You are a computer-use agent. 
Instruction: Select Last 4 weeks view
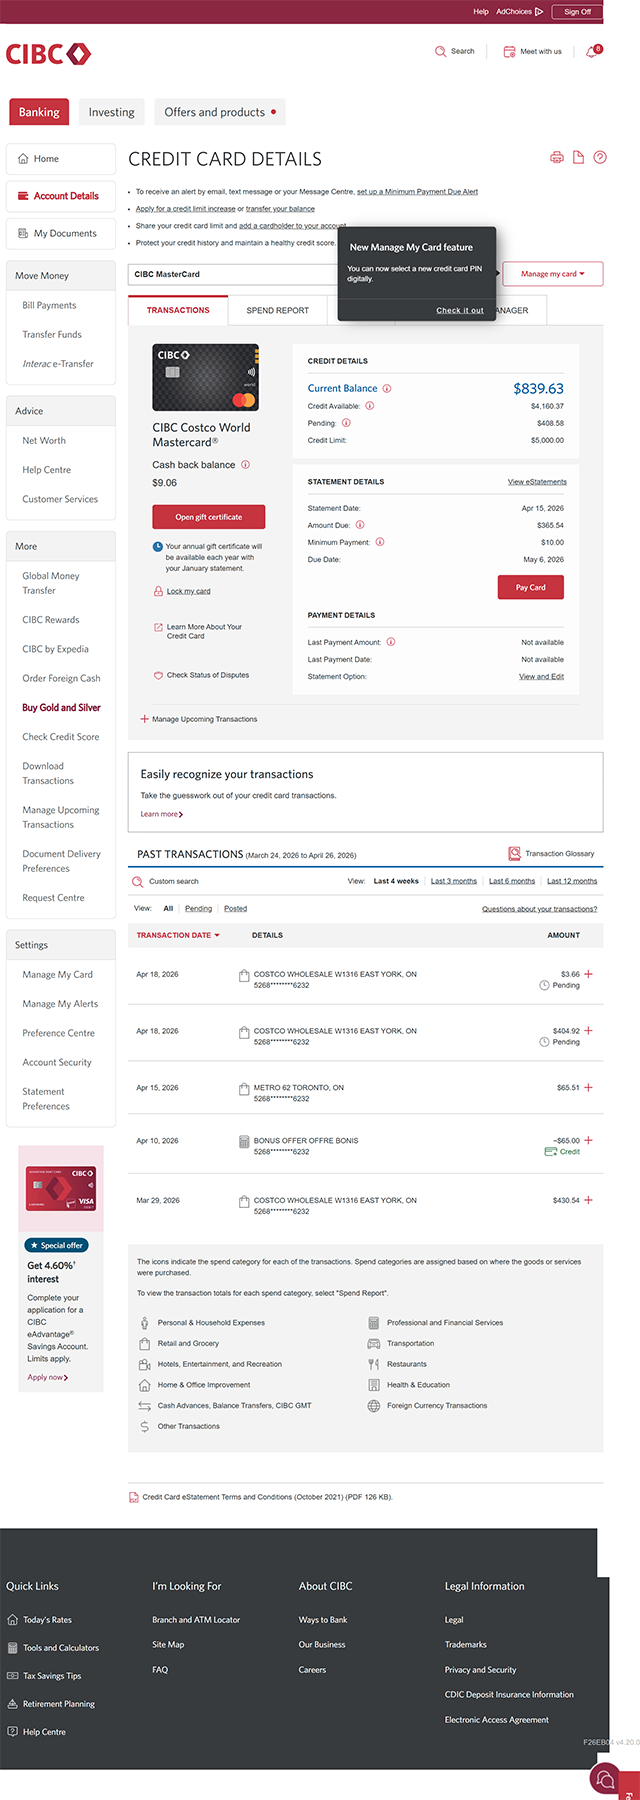[396, 881]
